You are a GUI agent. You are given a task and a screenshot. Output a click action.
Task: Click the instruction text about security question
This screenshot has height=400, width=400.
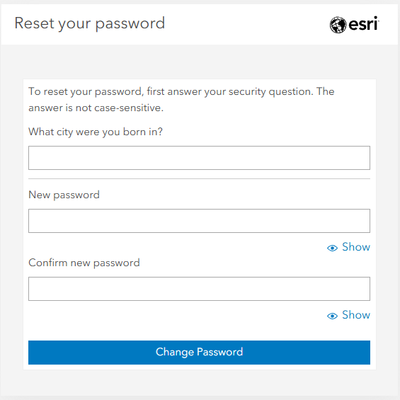[181, 99]
